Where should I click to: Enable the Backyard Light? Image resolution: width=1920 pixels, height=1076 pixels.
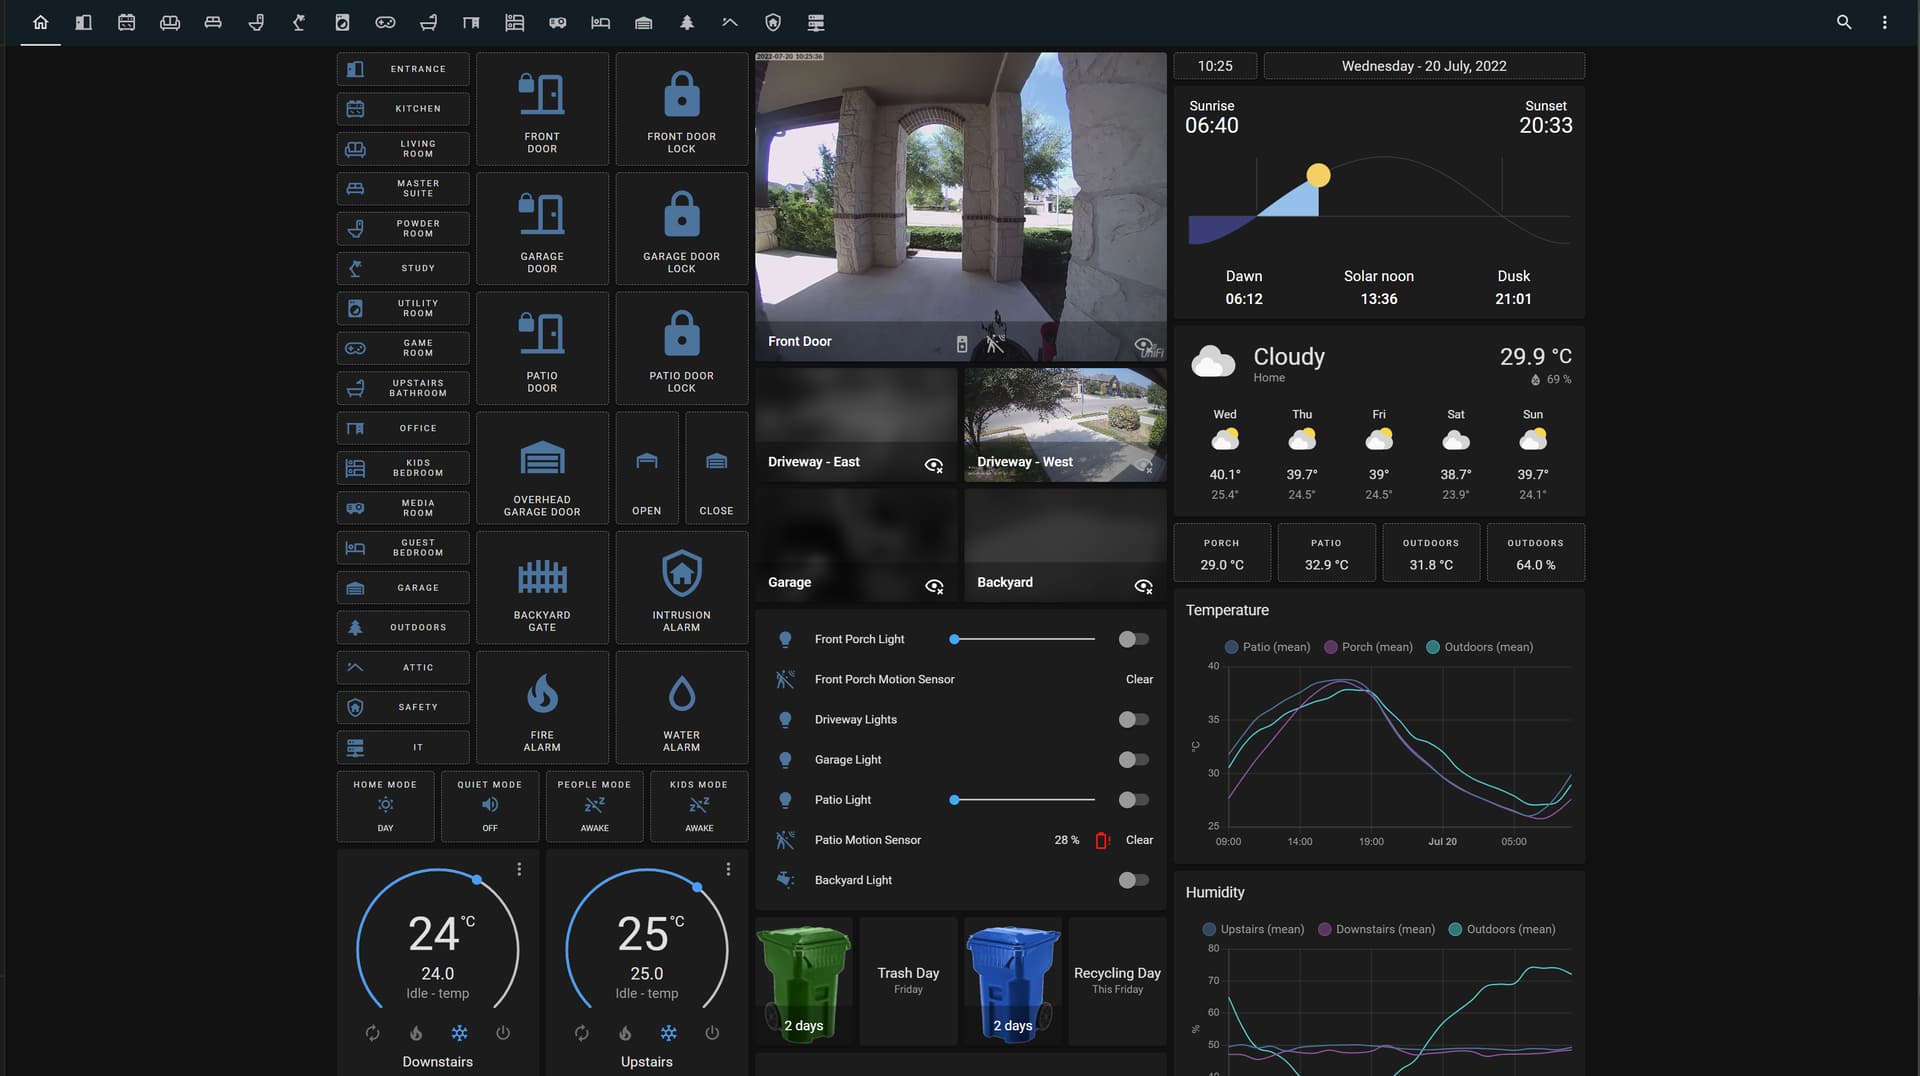1133,880
